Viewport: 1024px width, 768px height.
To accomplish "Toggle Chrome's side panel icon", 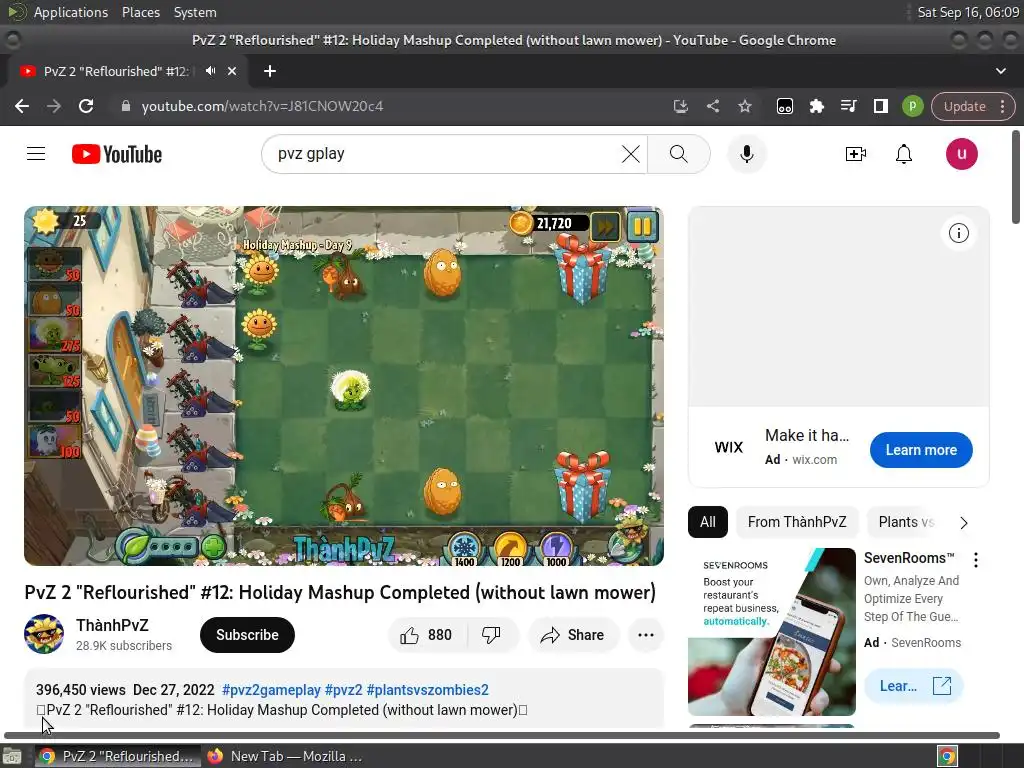I will click(x=880, y=106).
